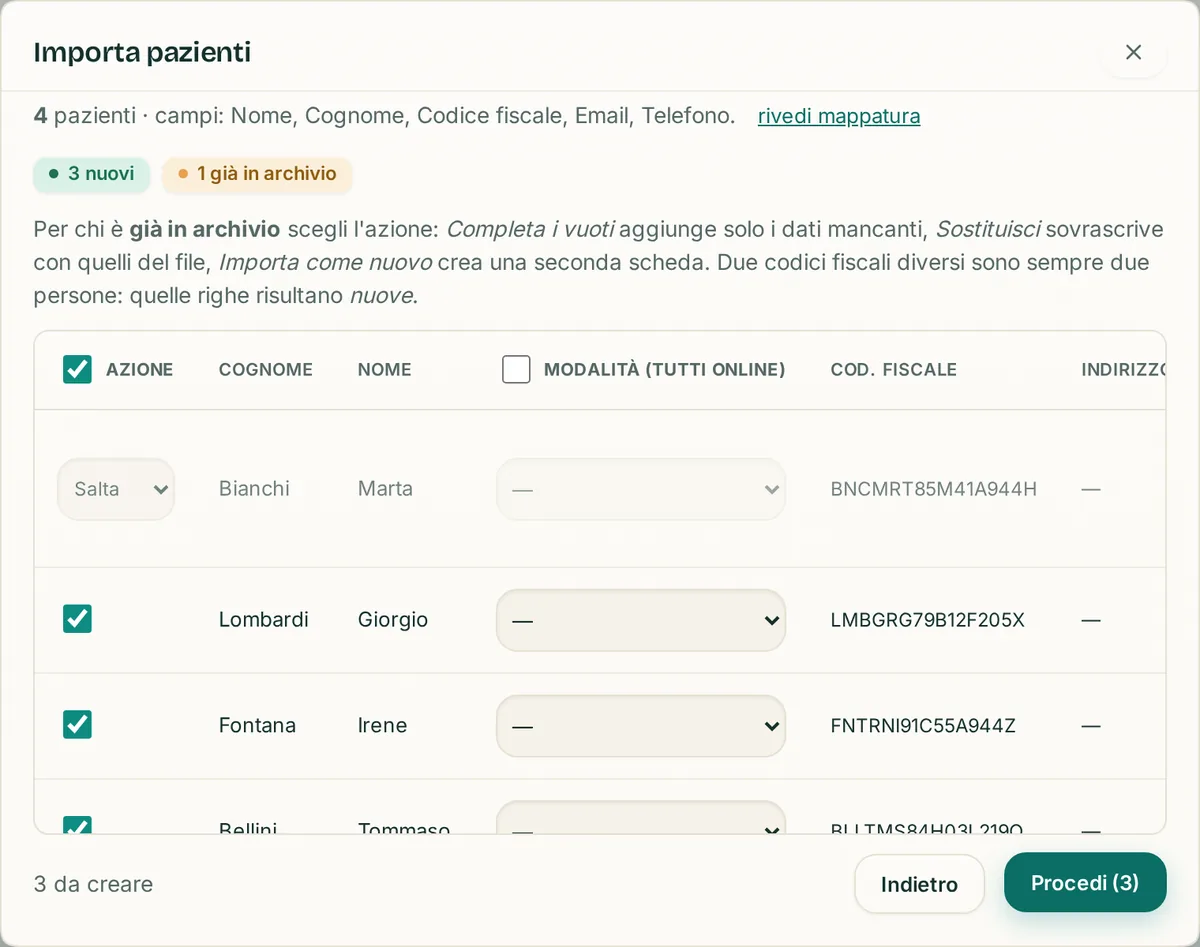1200x947 pixels.
Task: Select the Lombardi surname cell
Action: coord(264,620)
